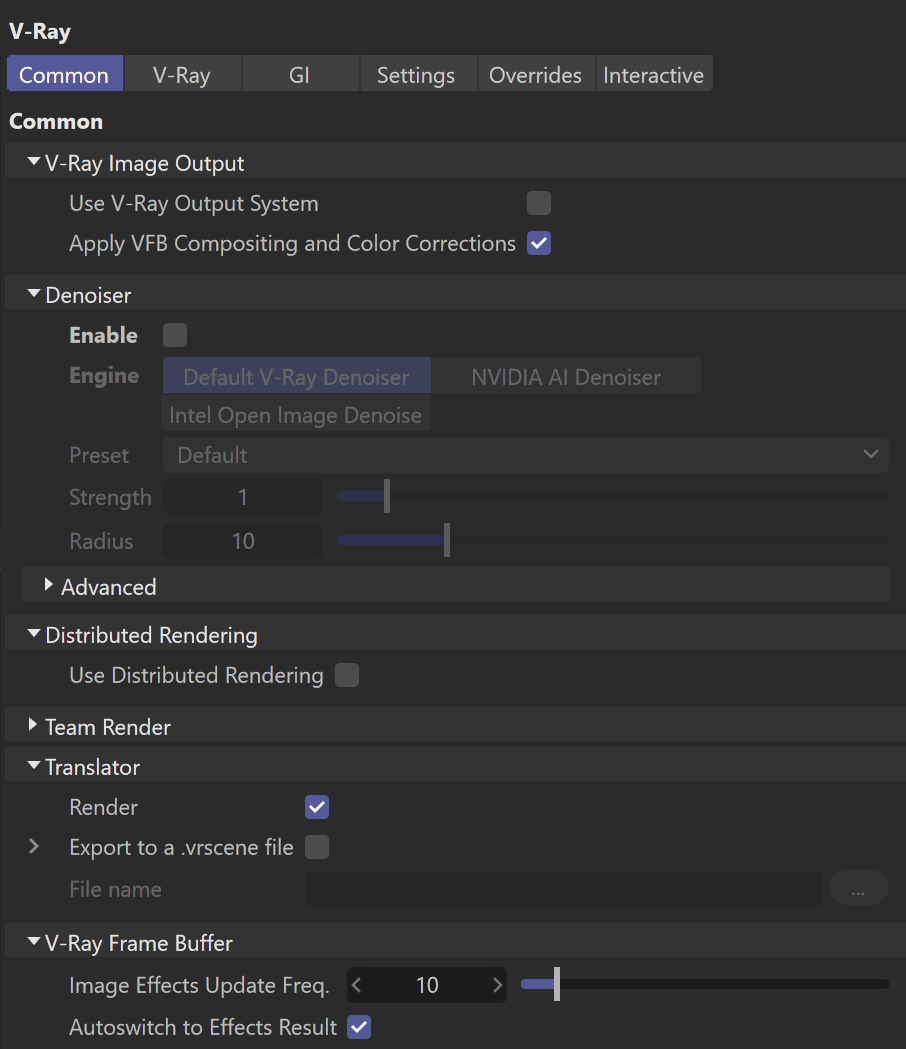Check Export to a .vrscene file
The image size is (906, 1049).
pyautogui.click(x=316, y=848)
